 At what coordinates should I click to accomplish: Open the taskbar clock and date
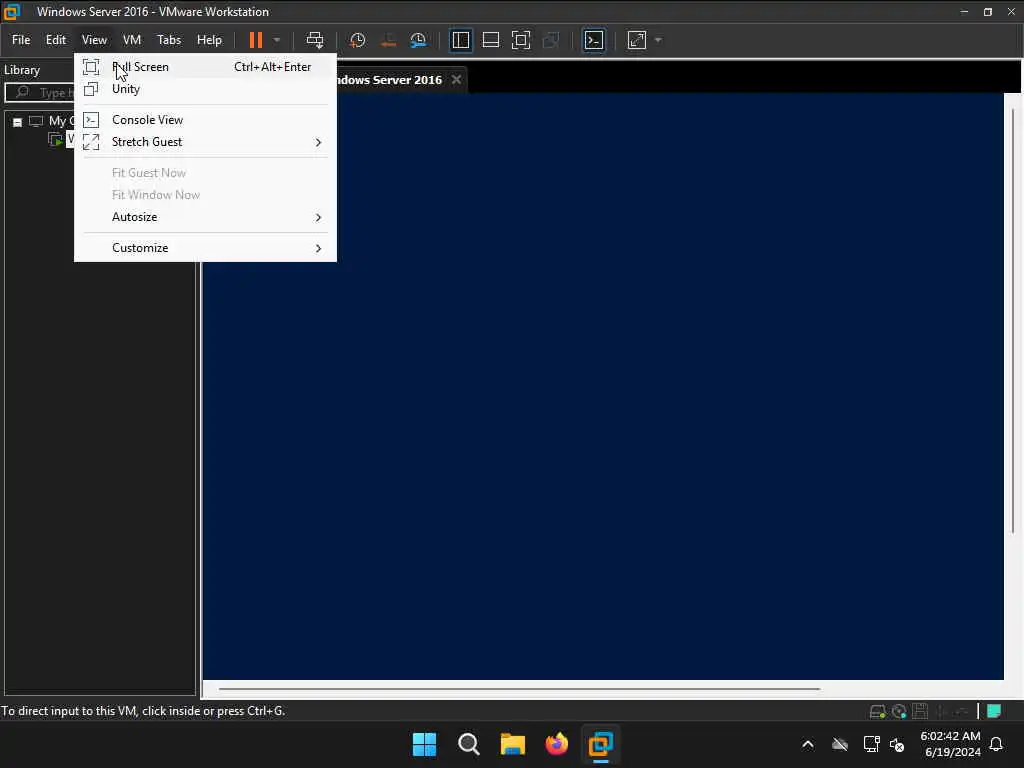point(951,744)
